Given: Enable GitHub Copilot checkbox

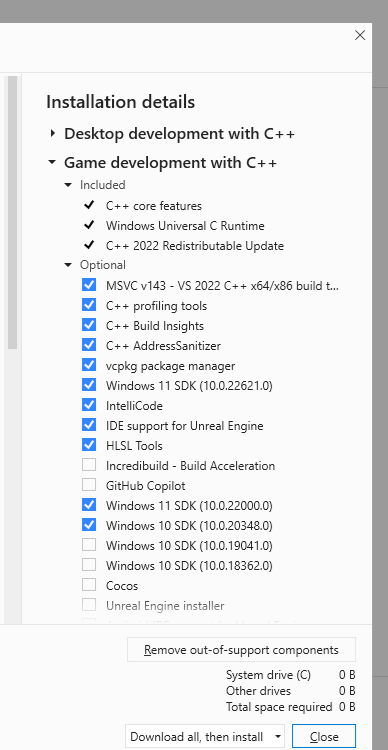Looking at the screenshot, I should click(89, 485).
